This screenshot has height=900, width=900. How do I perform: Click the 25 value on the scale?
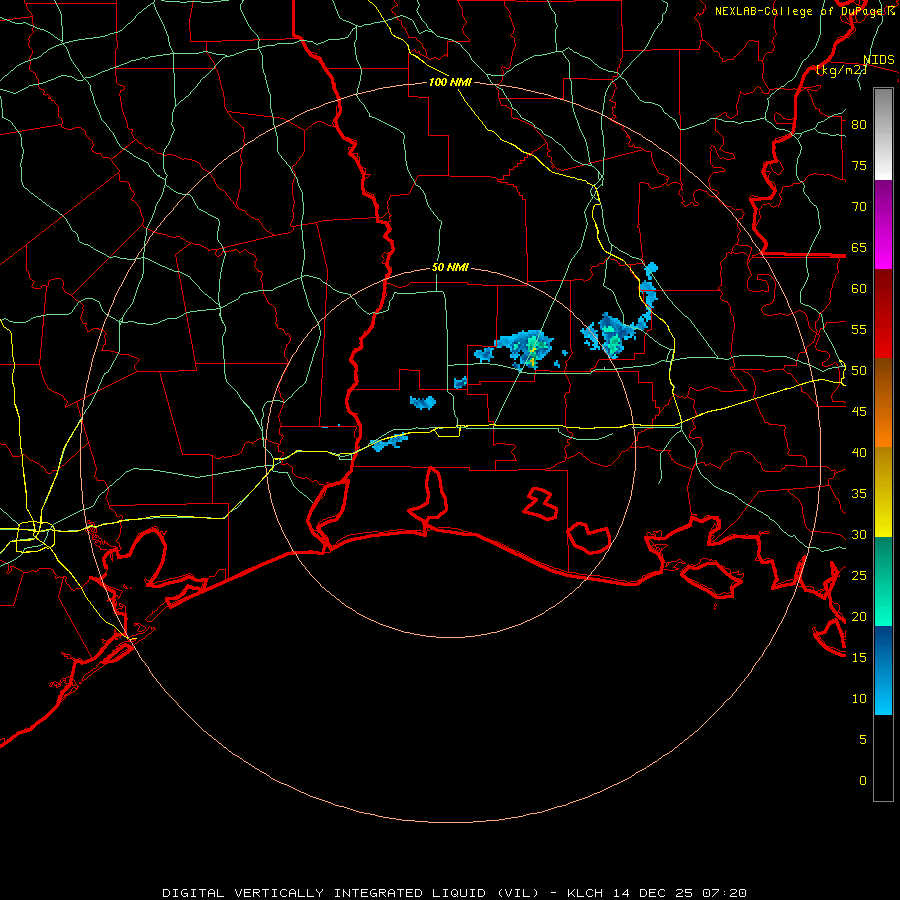click(859, 576)
